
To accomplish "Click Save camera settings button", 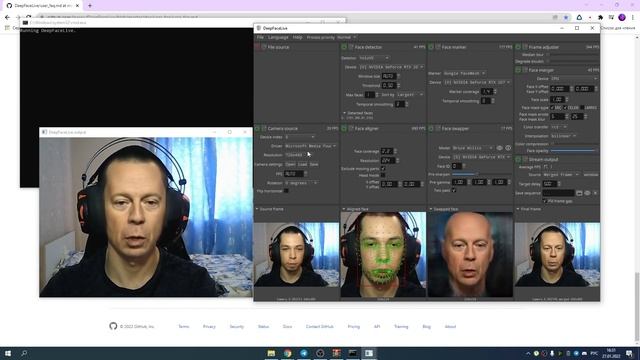I will [x=314, y=164].
